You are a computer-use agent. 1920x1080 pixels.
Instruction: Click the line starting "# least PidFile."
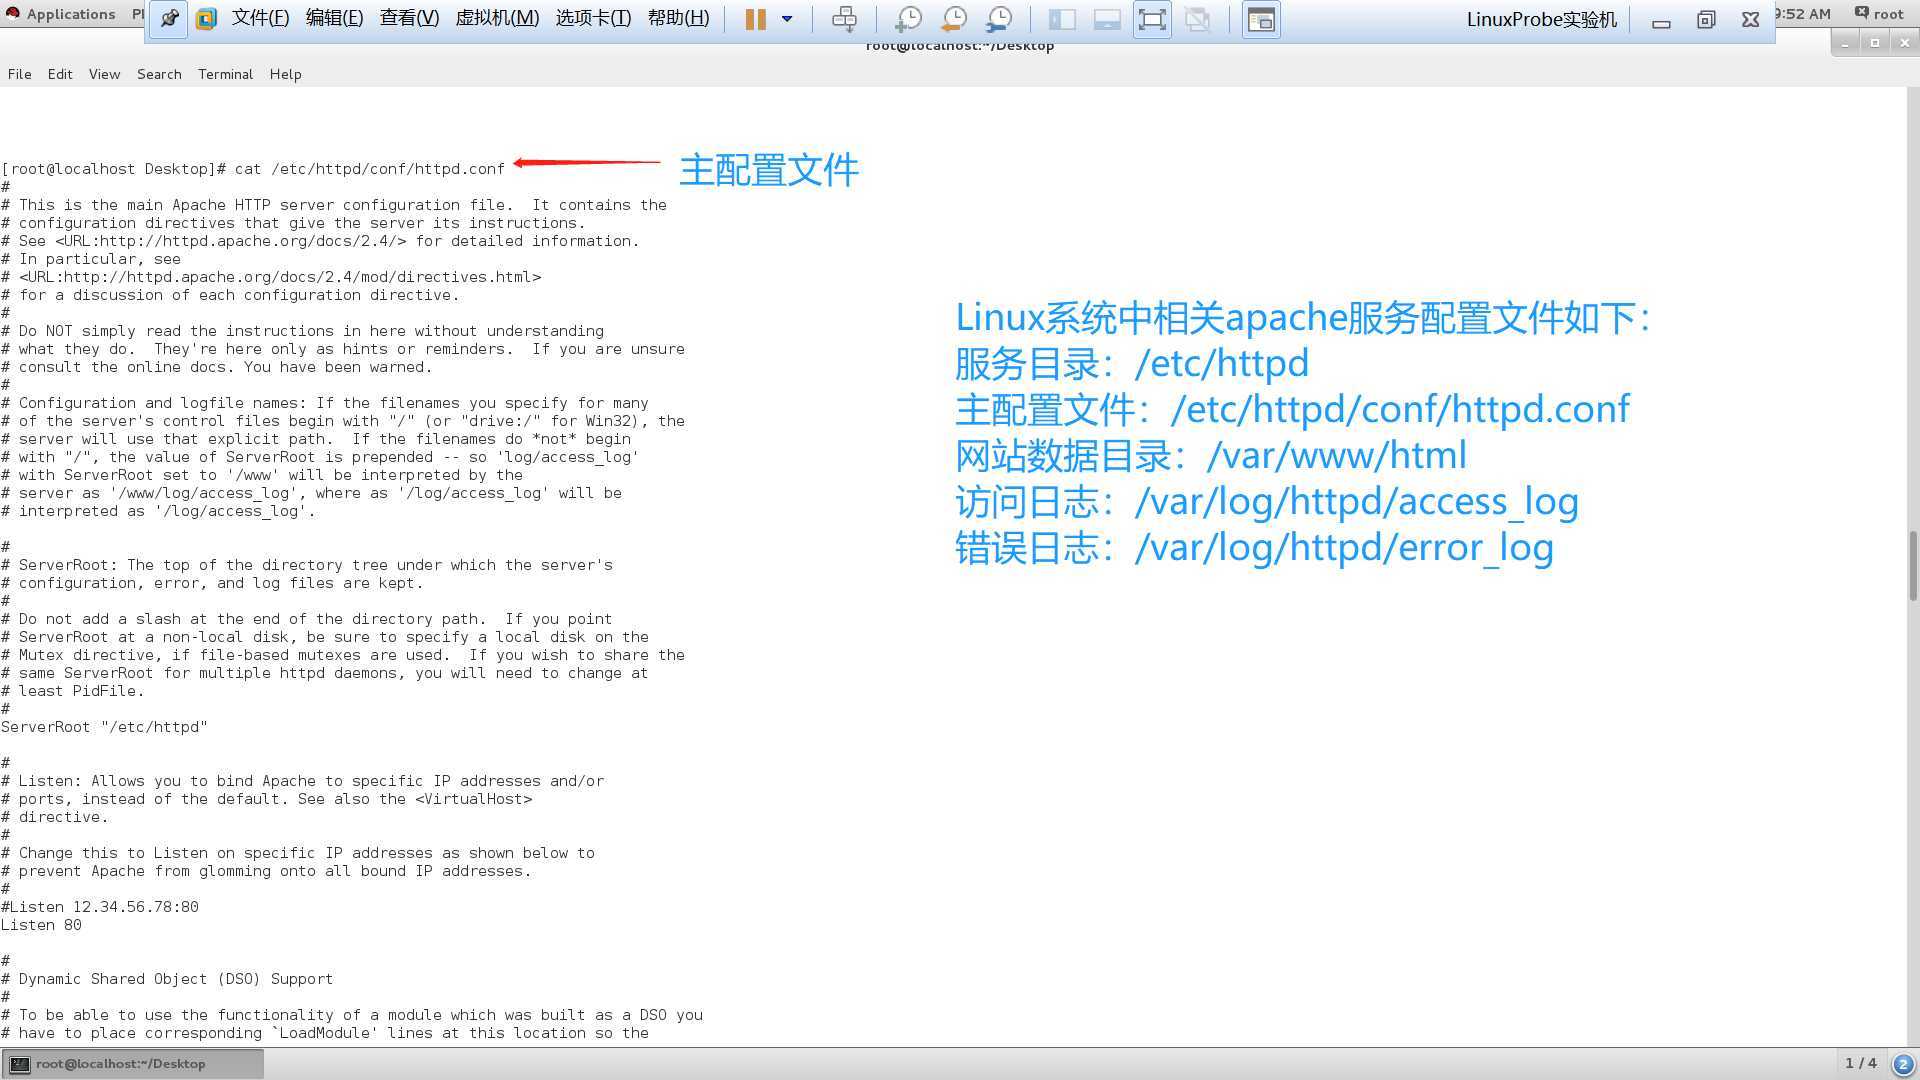pyautogui.click(x=73, y=691)
